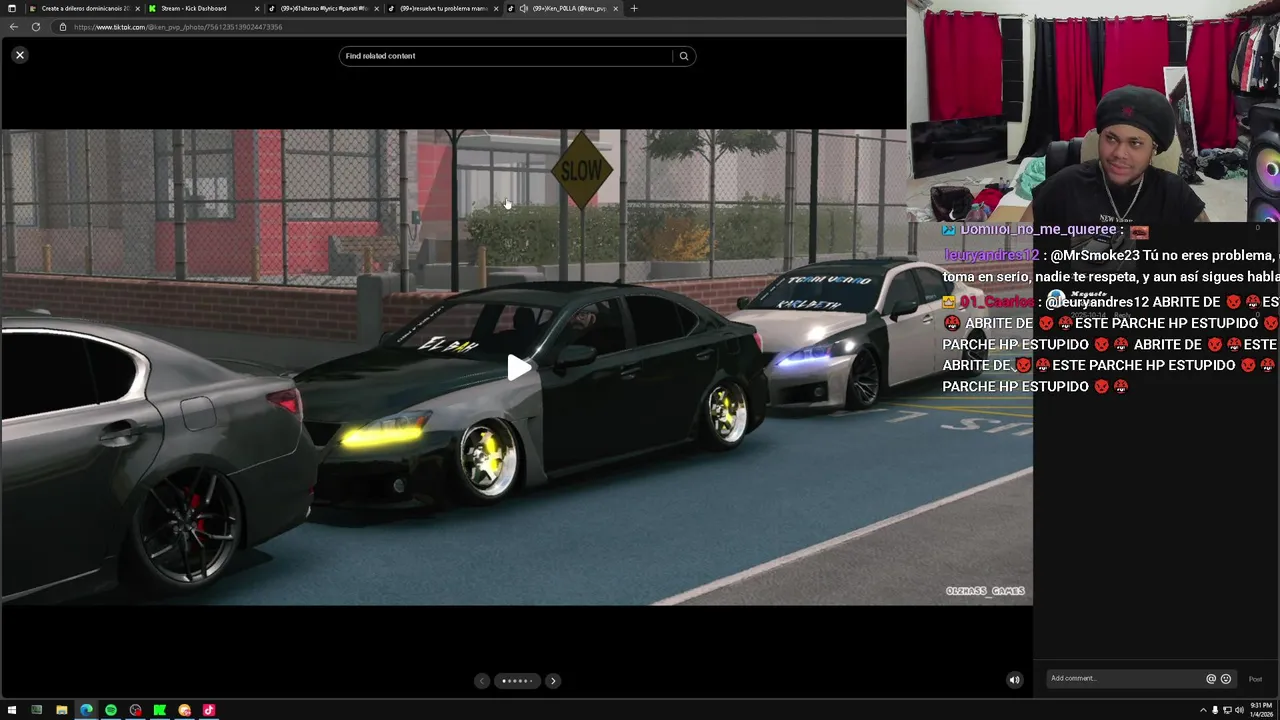
Task: View site info with the lock icon
Action: click(x=63, y=27)
